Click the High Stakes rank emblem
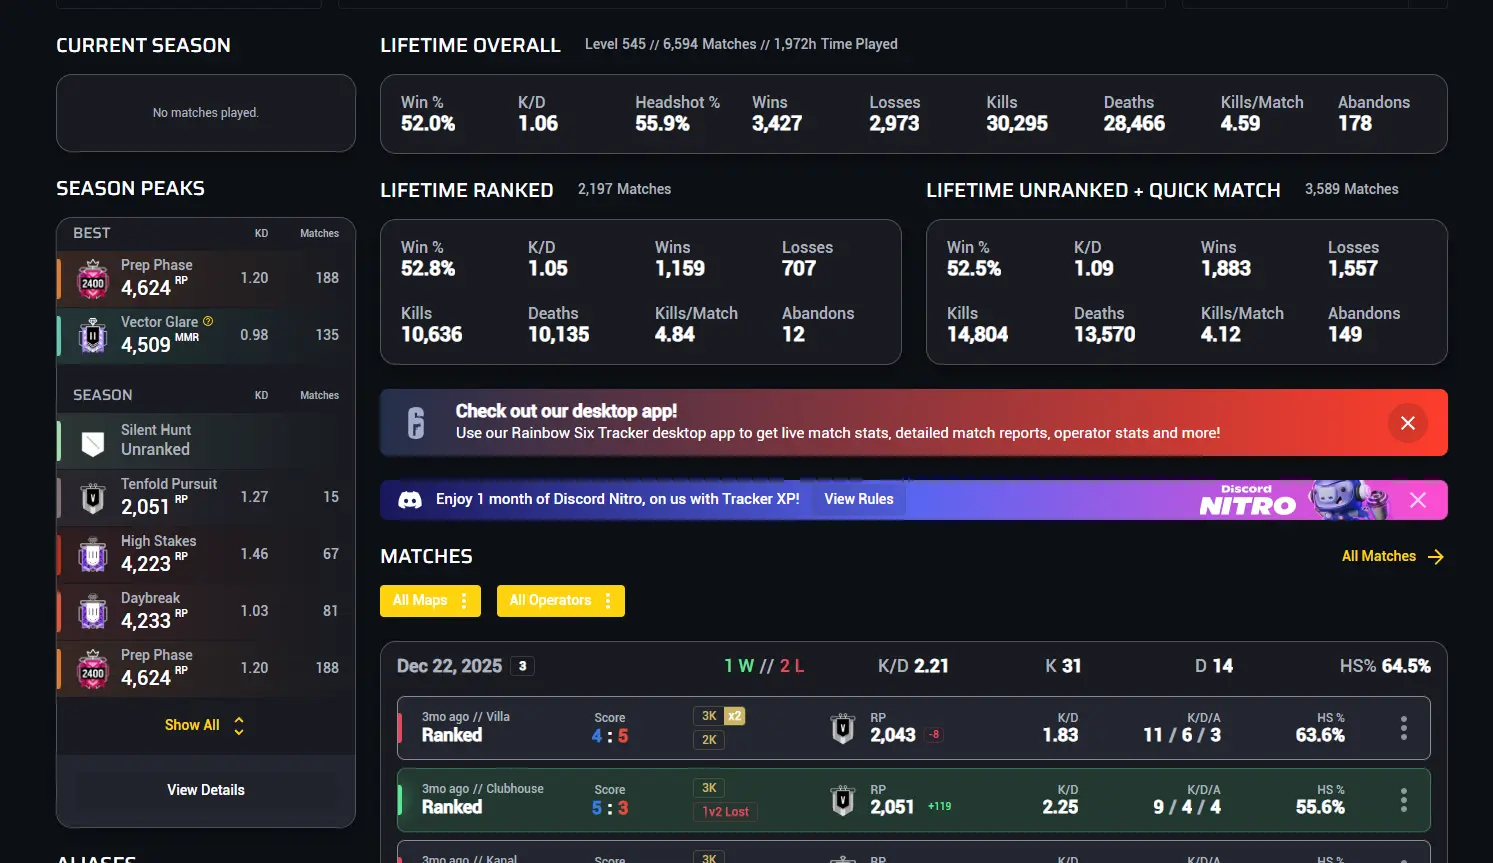This screenshot has width=1493, height=863. [x=93, y=554]
